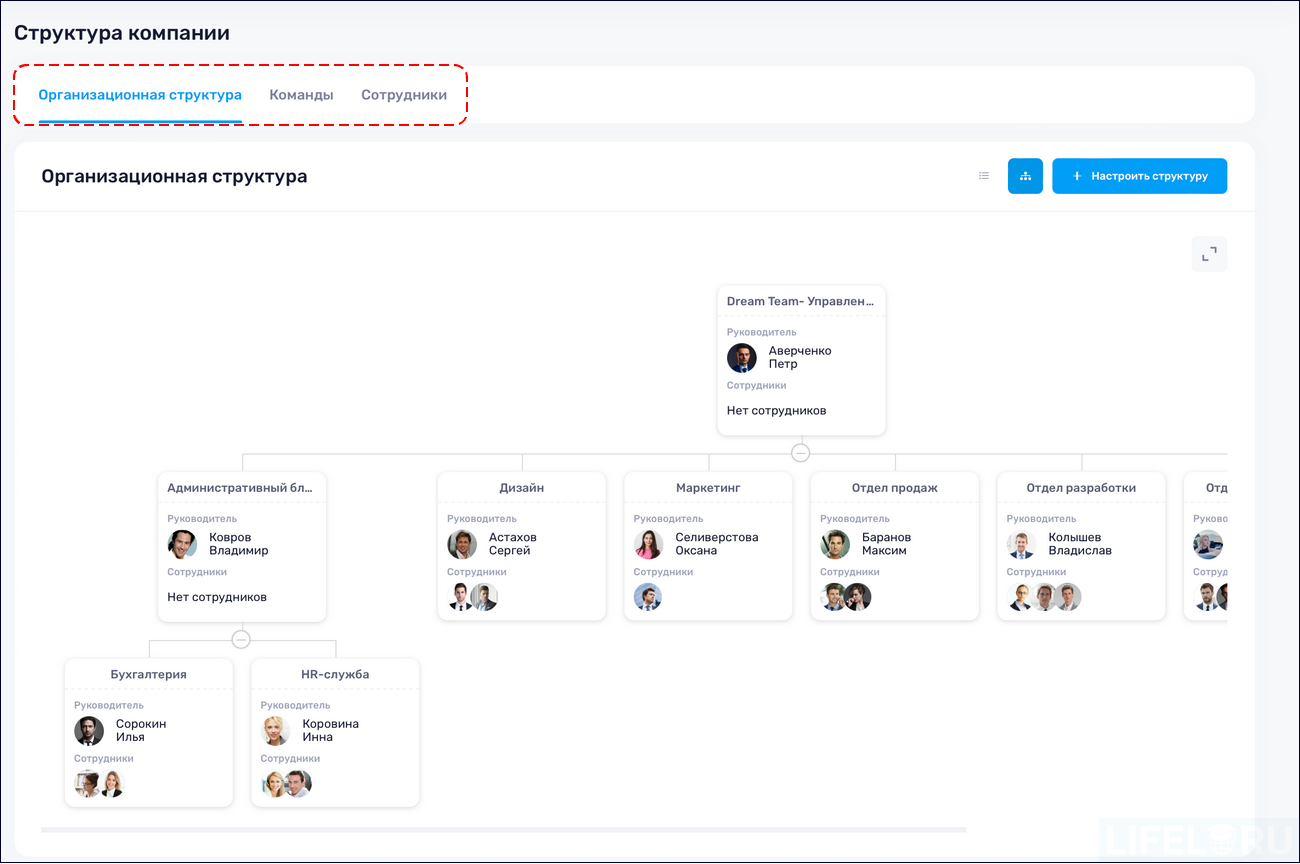This screenshot has width=1300, height=864.
Task: Open the Бухгалтерия department card
Action: [148, 673]
